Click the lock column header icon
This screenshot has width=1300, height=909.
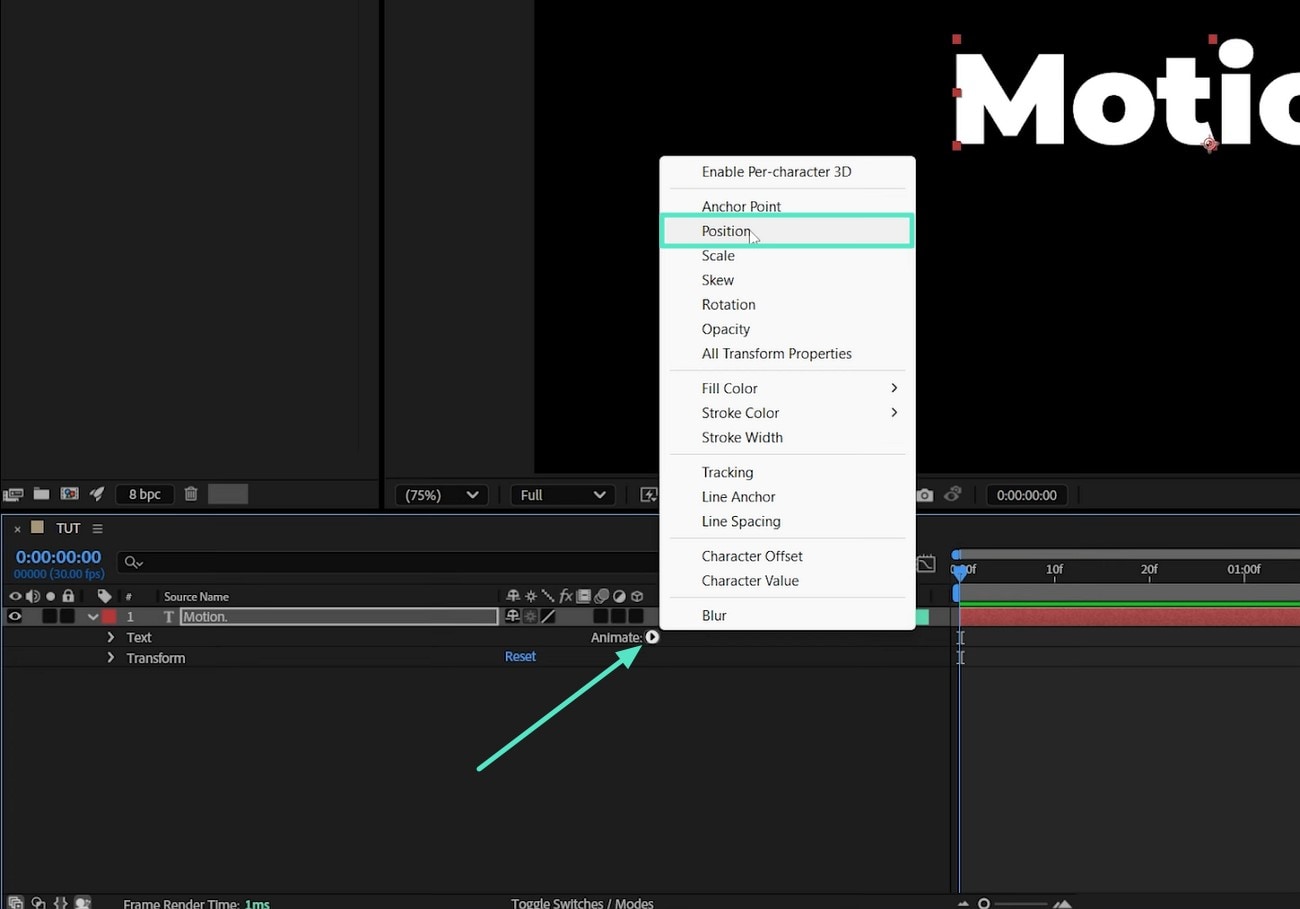click(68, 596)
